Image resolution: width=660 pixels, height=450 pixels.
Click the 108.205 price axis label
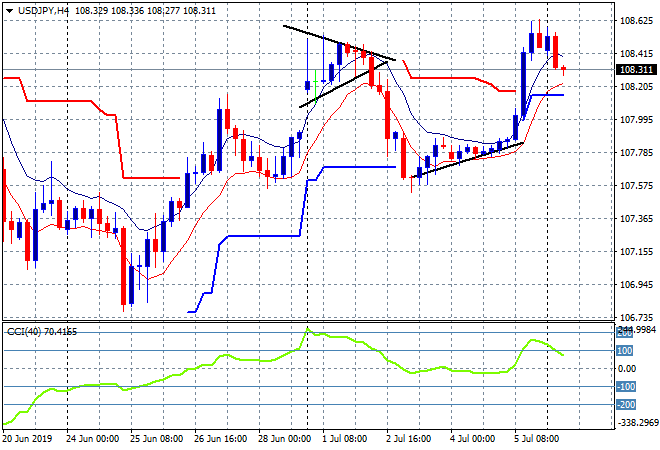[x=636, y=87]
